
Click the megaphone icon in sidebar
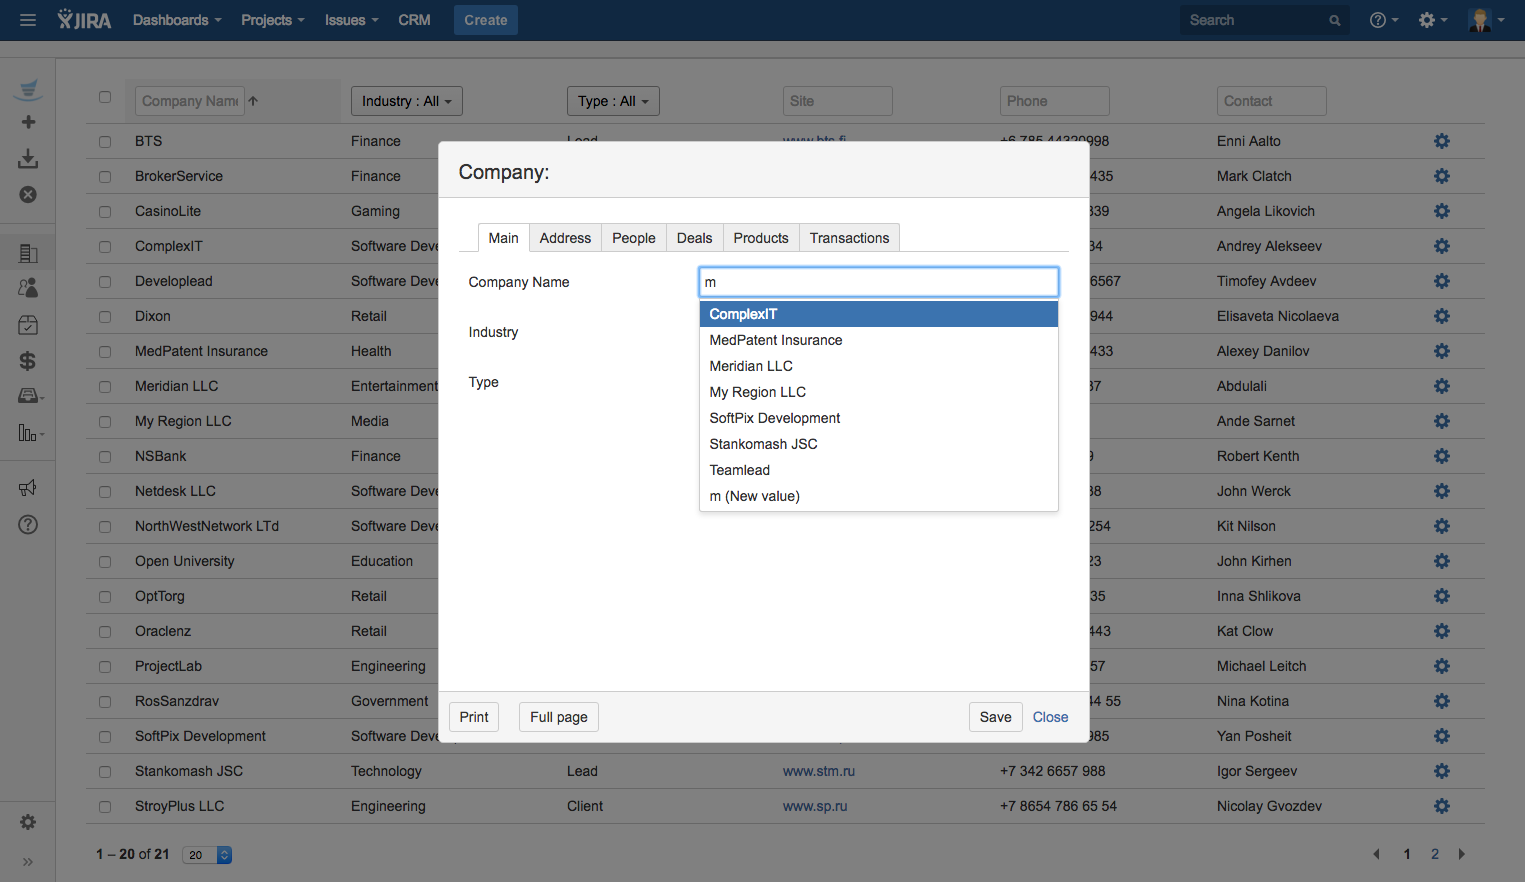[28, 488]
